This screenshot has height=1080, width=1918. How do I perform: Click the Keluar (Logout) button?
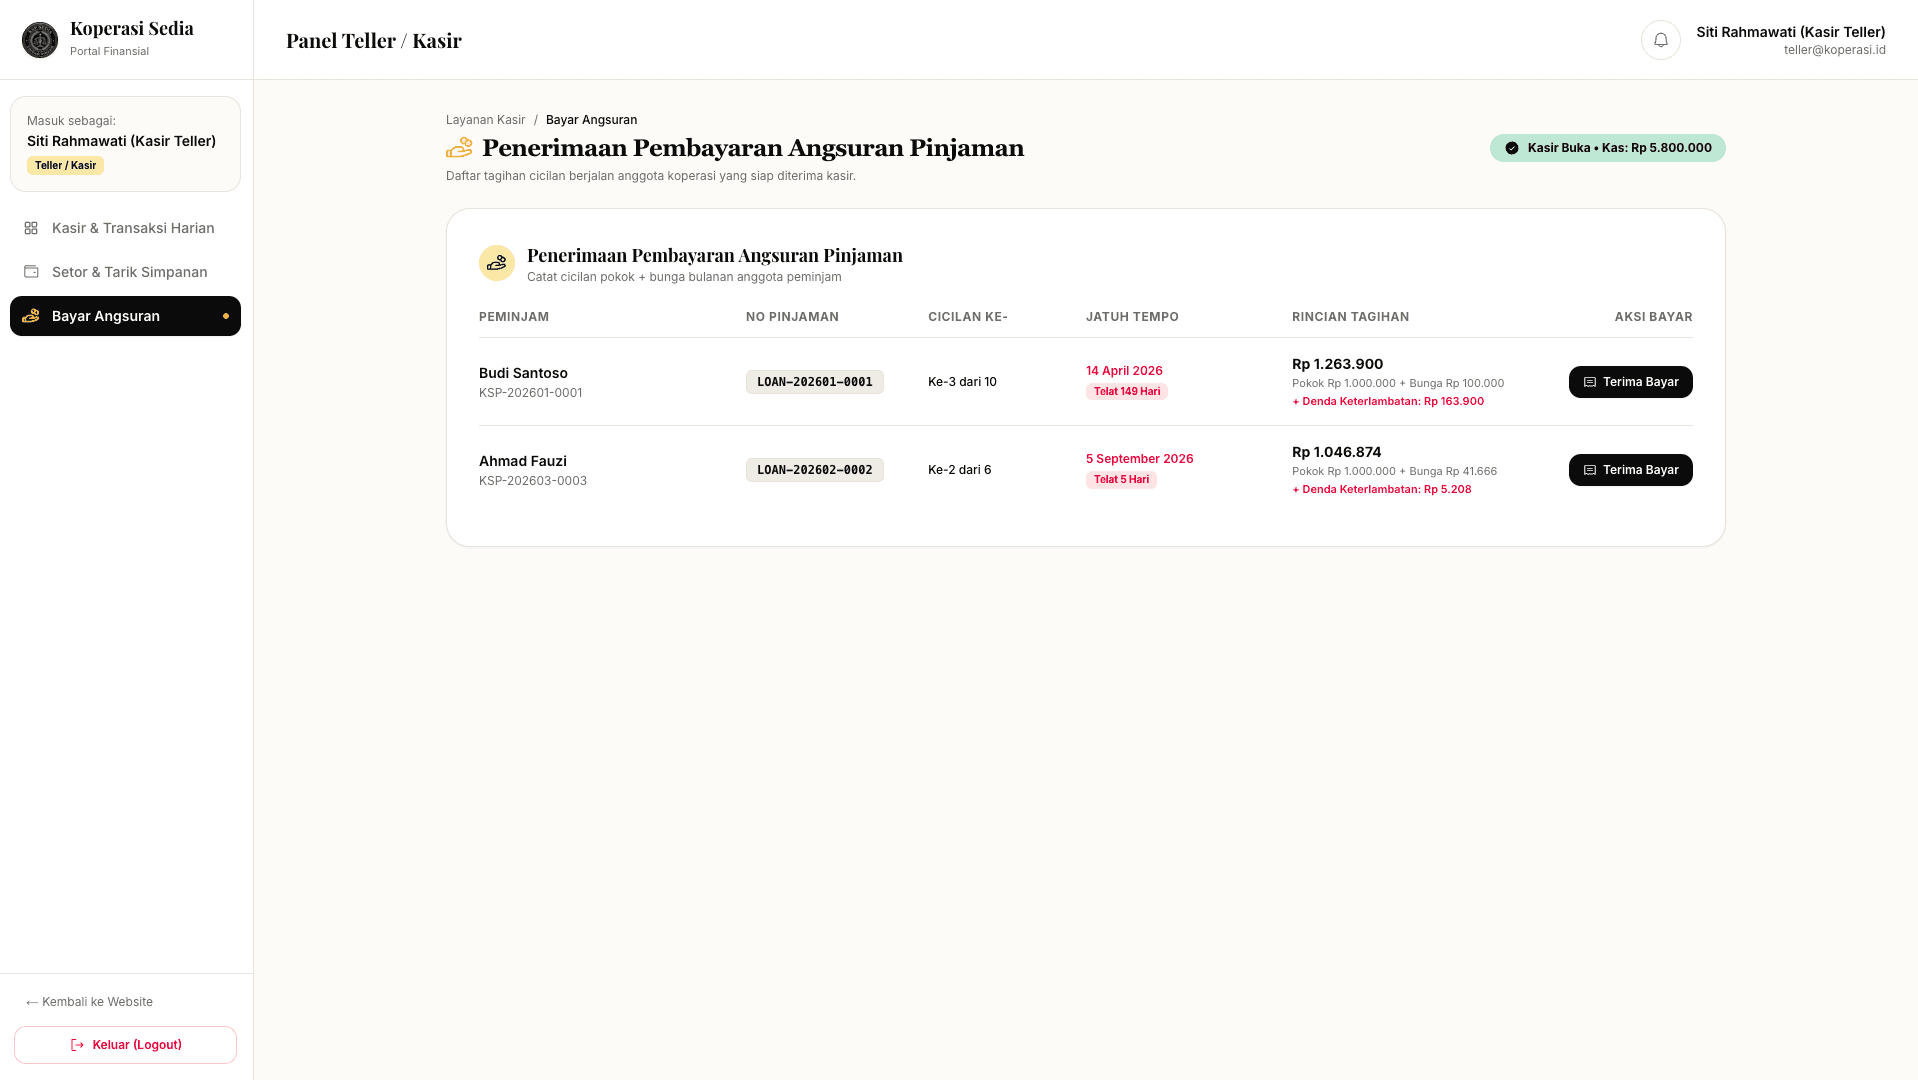pos(125,1045)
